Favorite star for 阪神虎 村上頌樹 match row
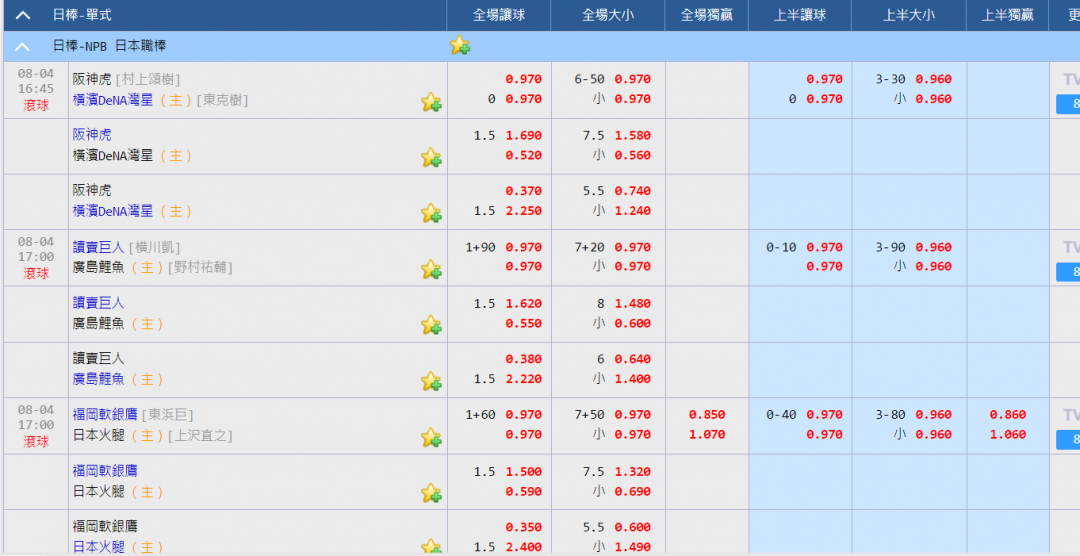Image resolution: width=1080 pixels, height=556 pixels. tap(431, 102)
